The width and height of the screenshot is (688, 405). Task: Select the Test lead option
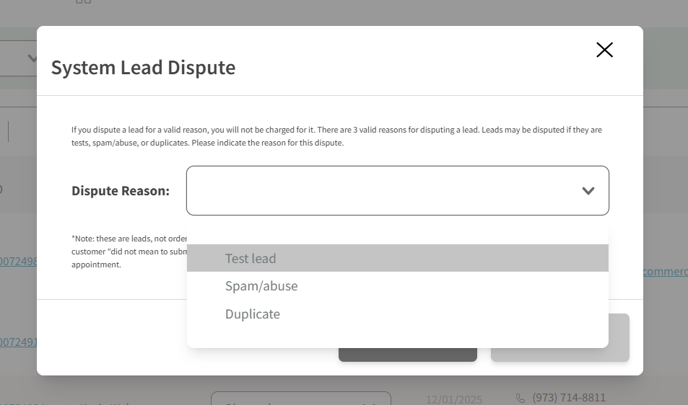click(251, 258)
